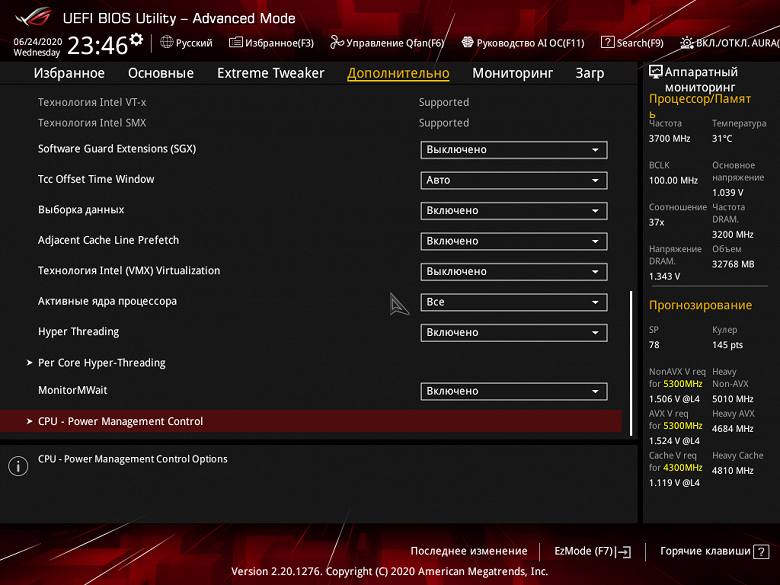780x585 pixels.
Task: Click CPU - Power Management Control Options description
Action: pyautogui.click(x=133, y=459)
